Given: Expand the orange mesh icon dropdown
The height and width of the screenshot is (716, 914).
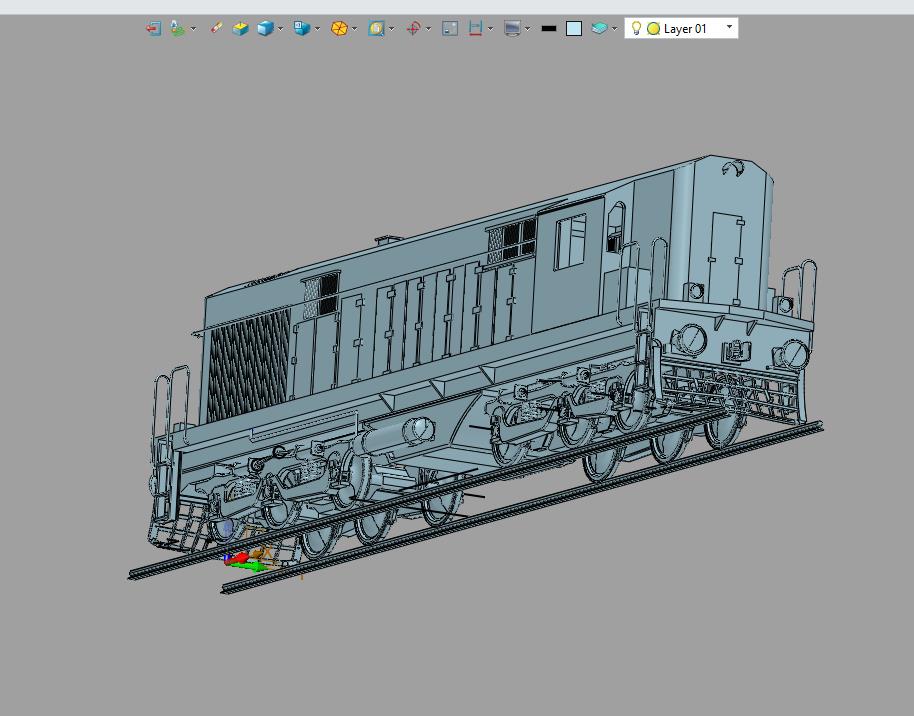Looking at the screenshot, I should point(354,29).
